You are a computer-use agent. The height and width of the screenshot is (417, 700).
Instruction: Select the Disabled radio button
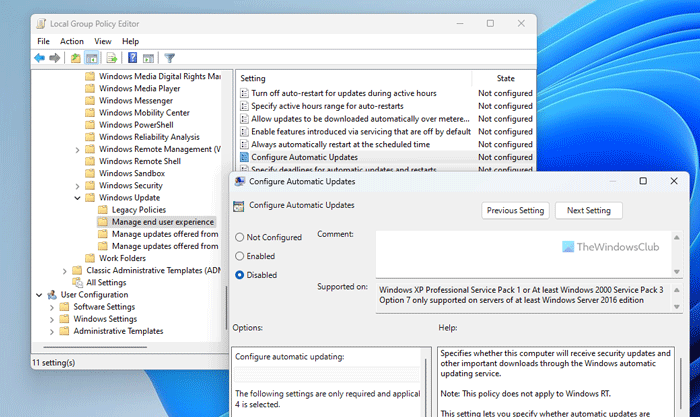tap(239, 273)
